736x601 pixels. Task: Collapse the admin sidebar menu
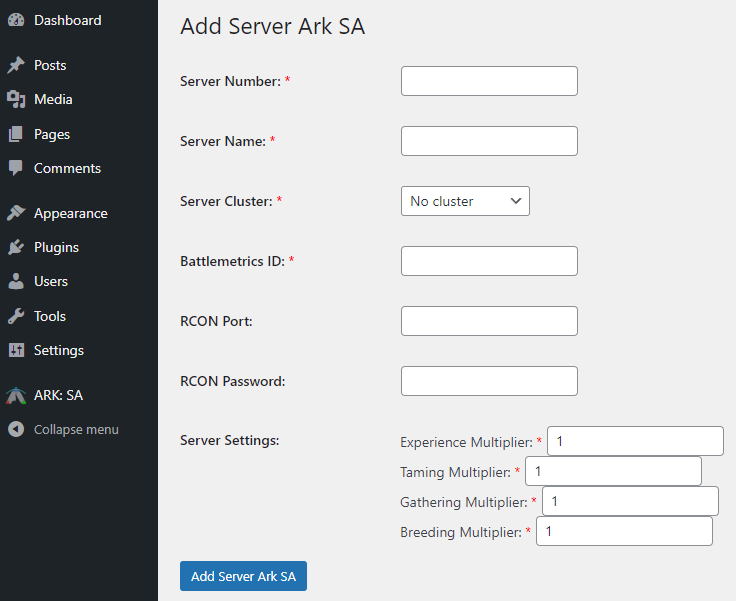(x=75, y=429)
